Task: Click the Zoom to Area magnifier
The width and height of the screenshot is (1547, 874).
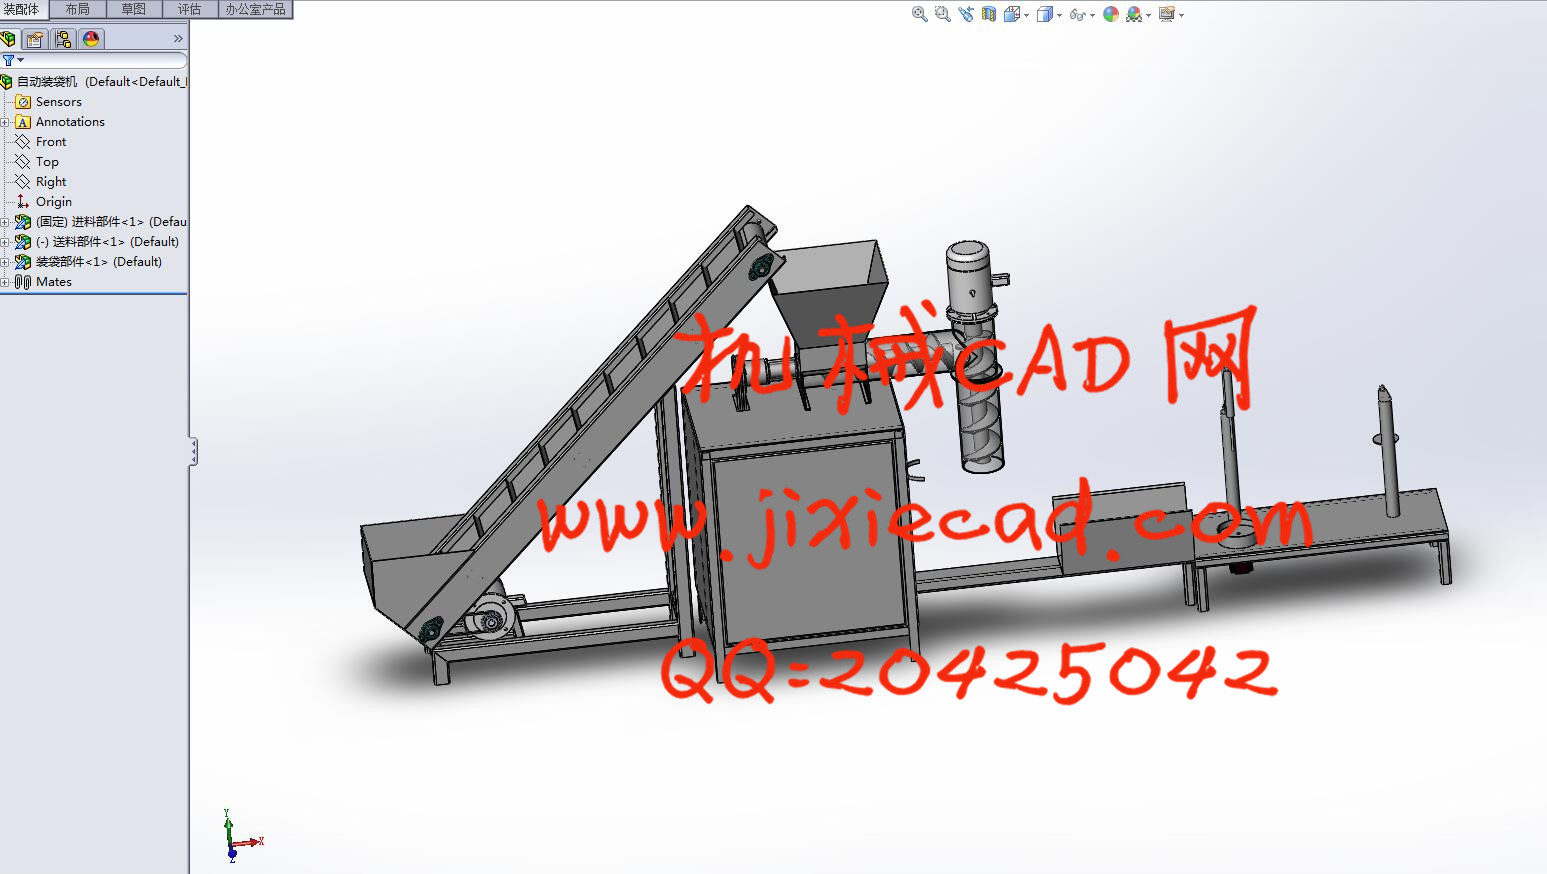Action: click(942, 14)
